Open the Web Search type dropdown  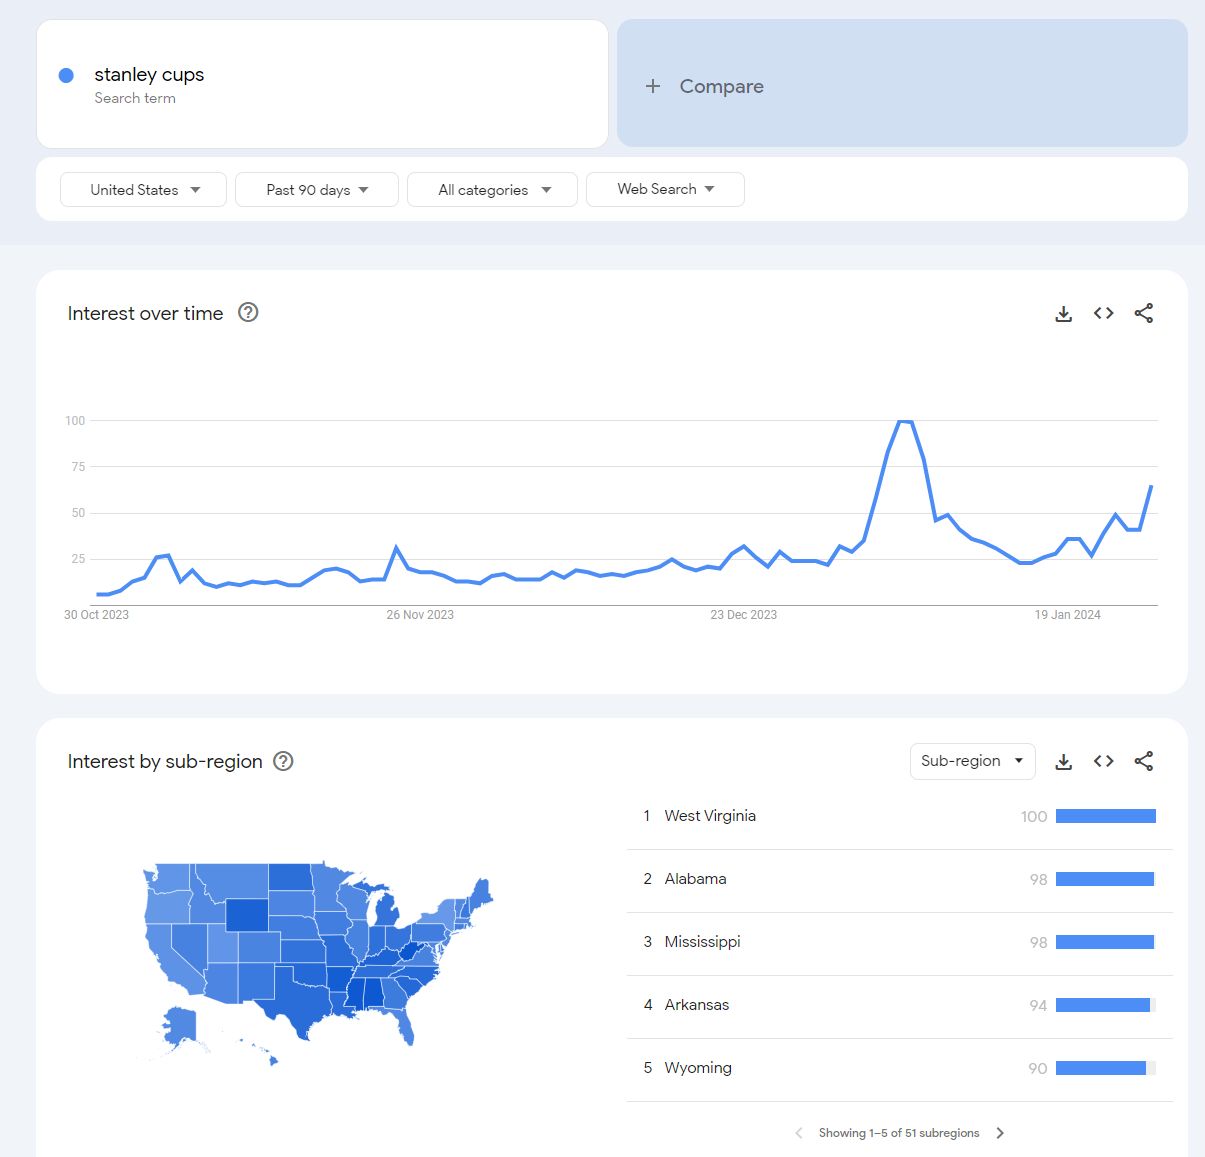[664, 189]
